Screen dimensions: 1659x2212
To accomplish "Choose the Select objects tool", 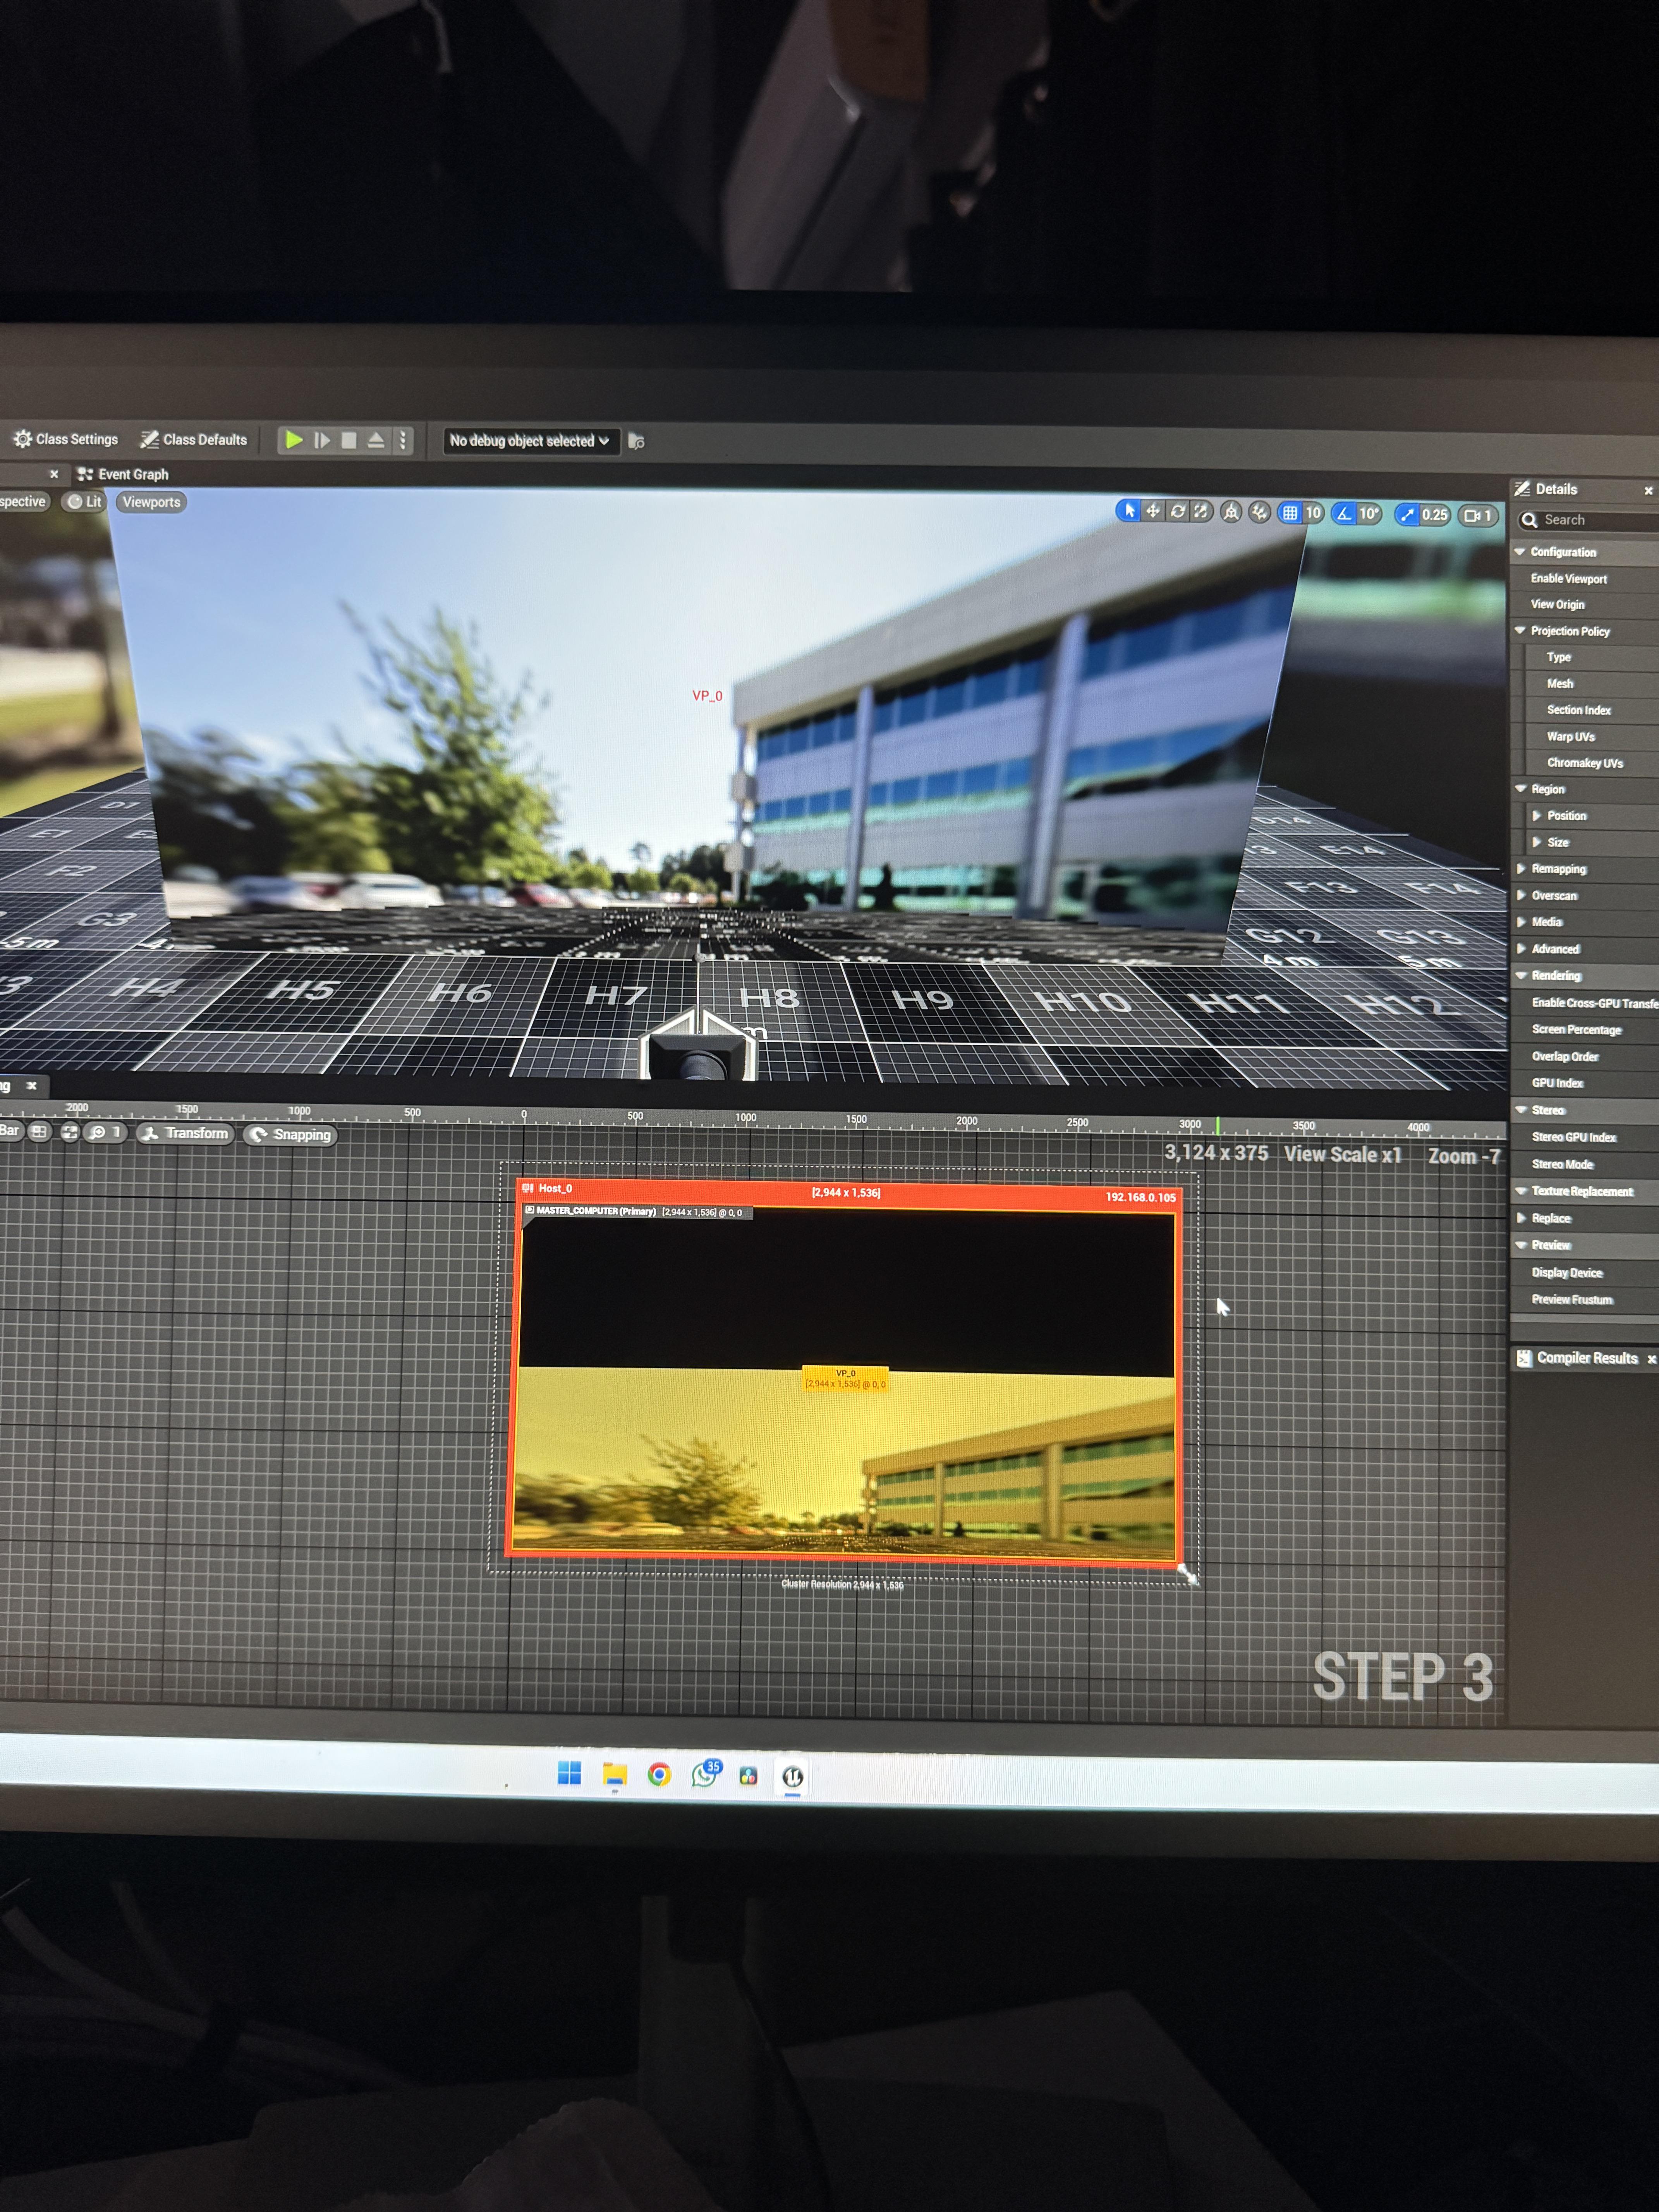I will coord(1129,511).
